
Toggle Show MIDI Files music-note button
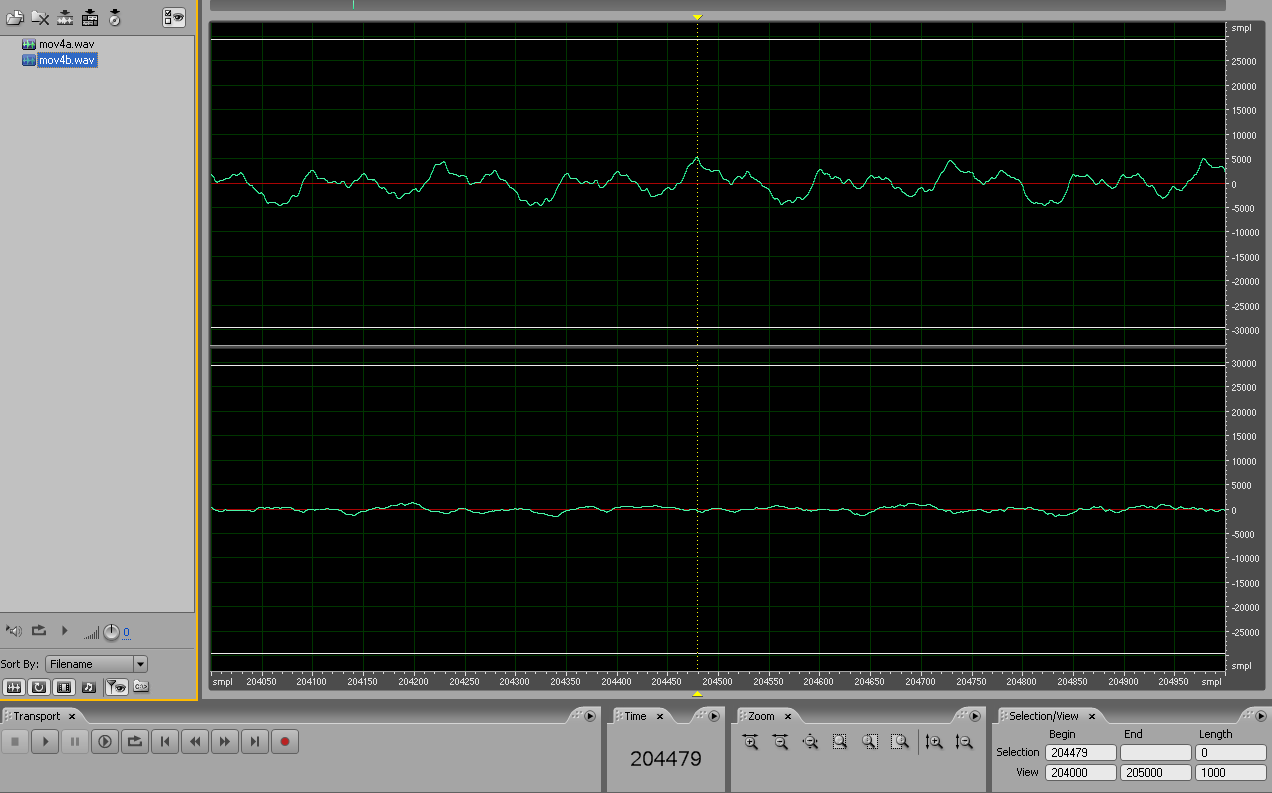pyautogui.click(x=89, y=687)
